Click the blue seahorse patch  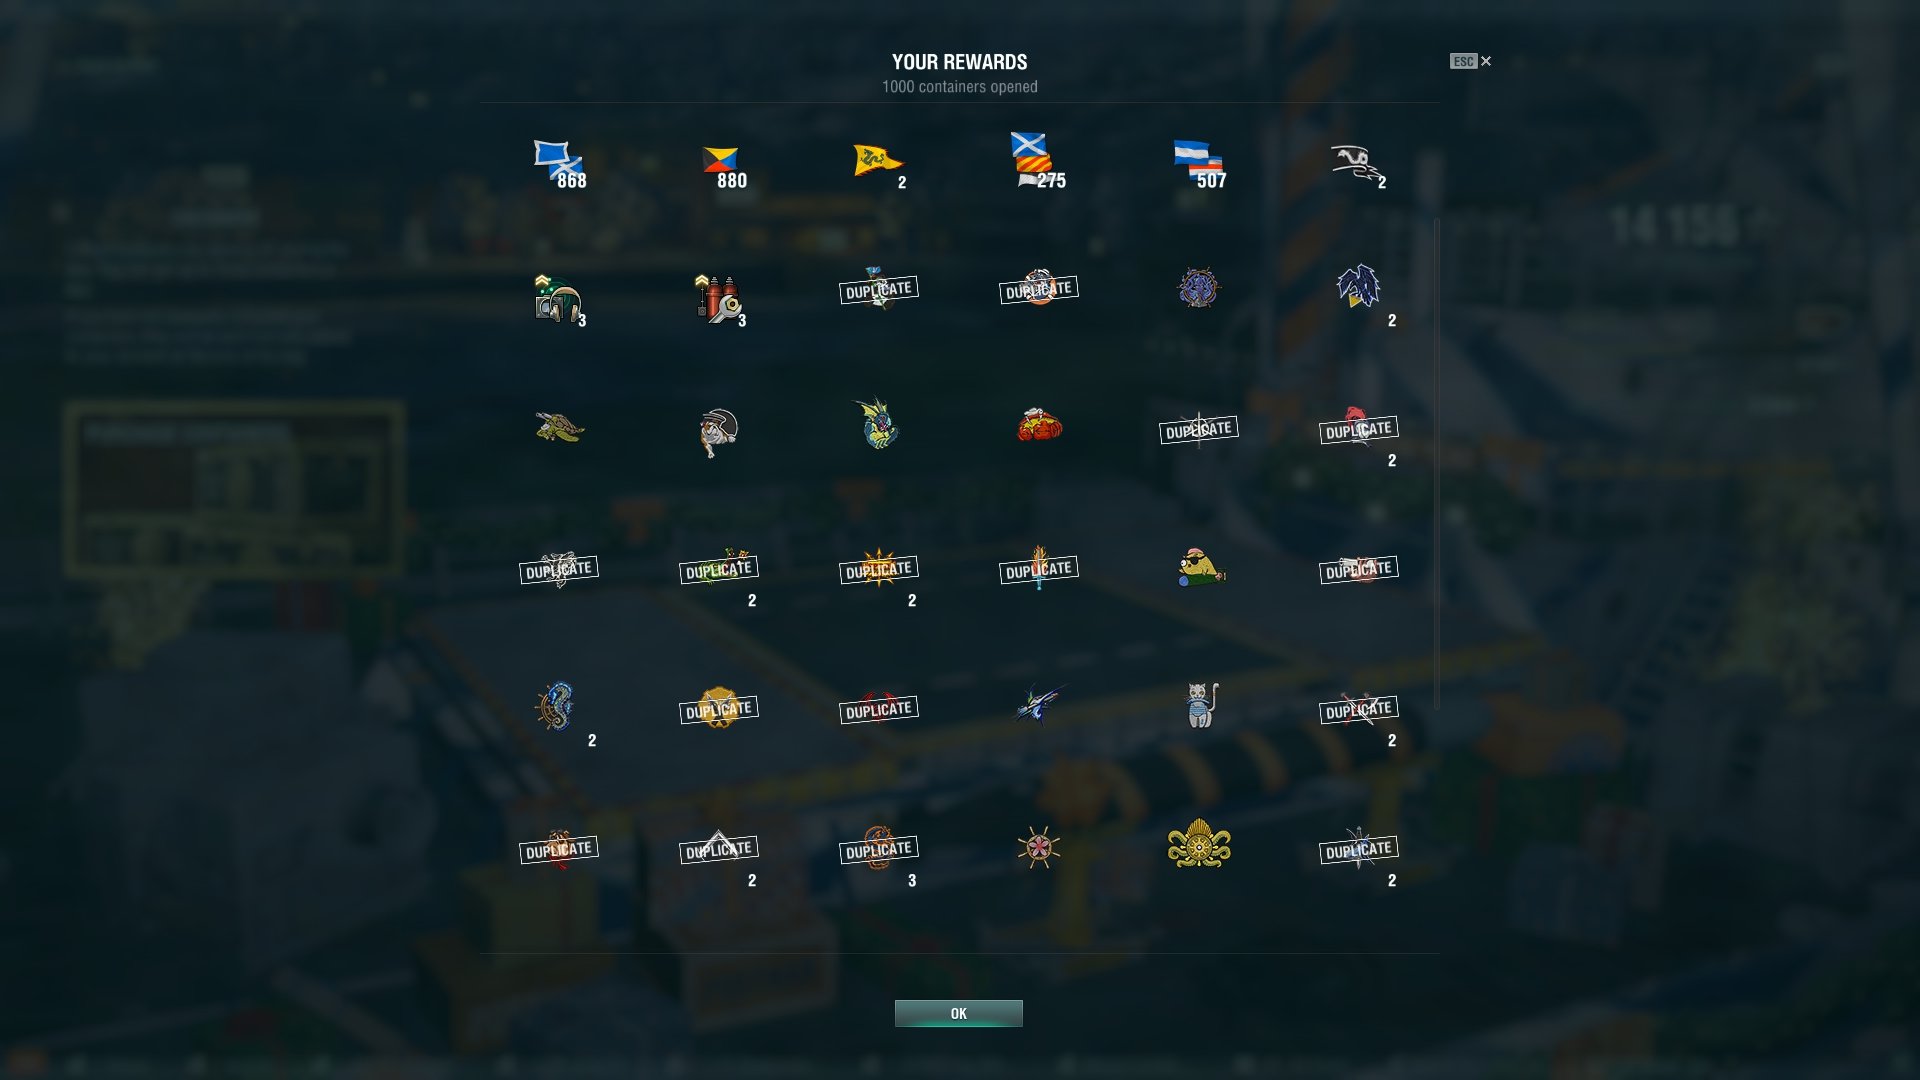pyautogui.click(x=556, y=706)
